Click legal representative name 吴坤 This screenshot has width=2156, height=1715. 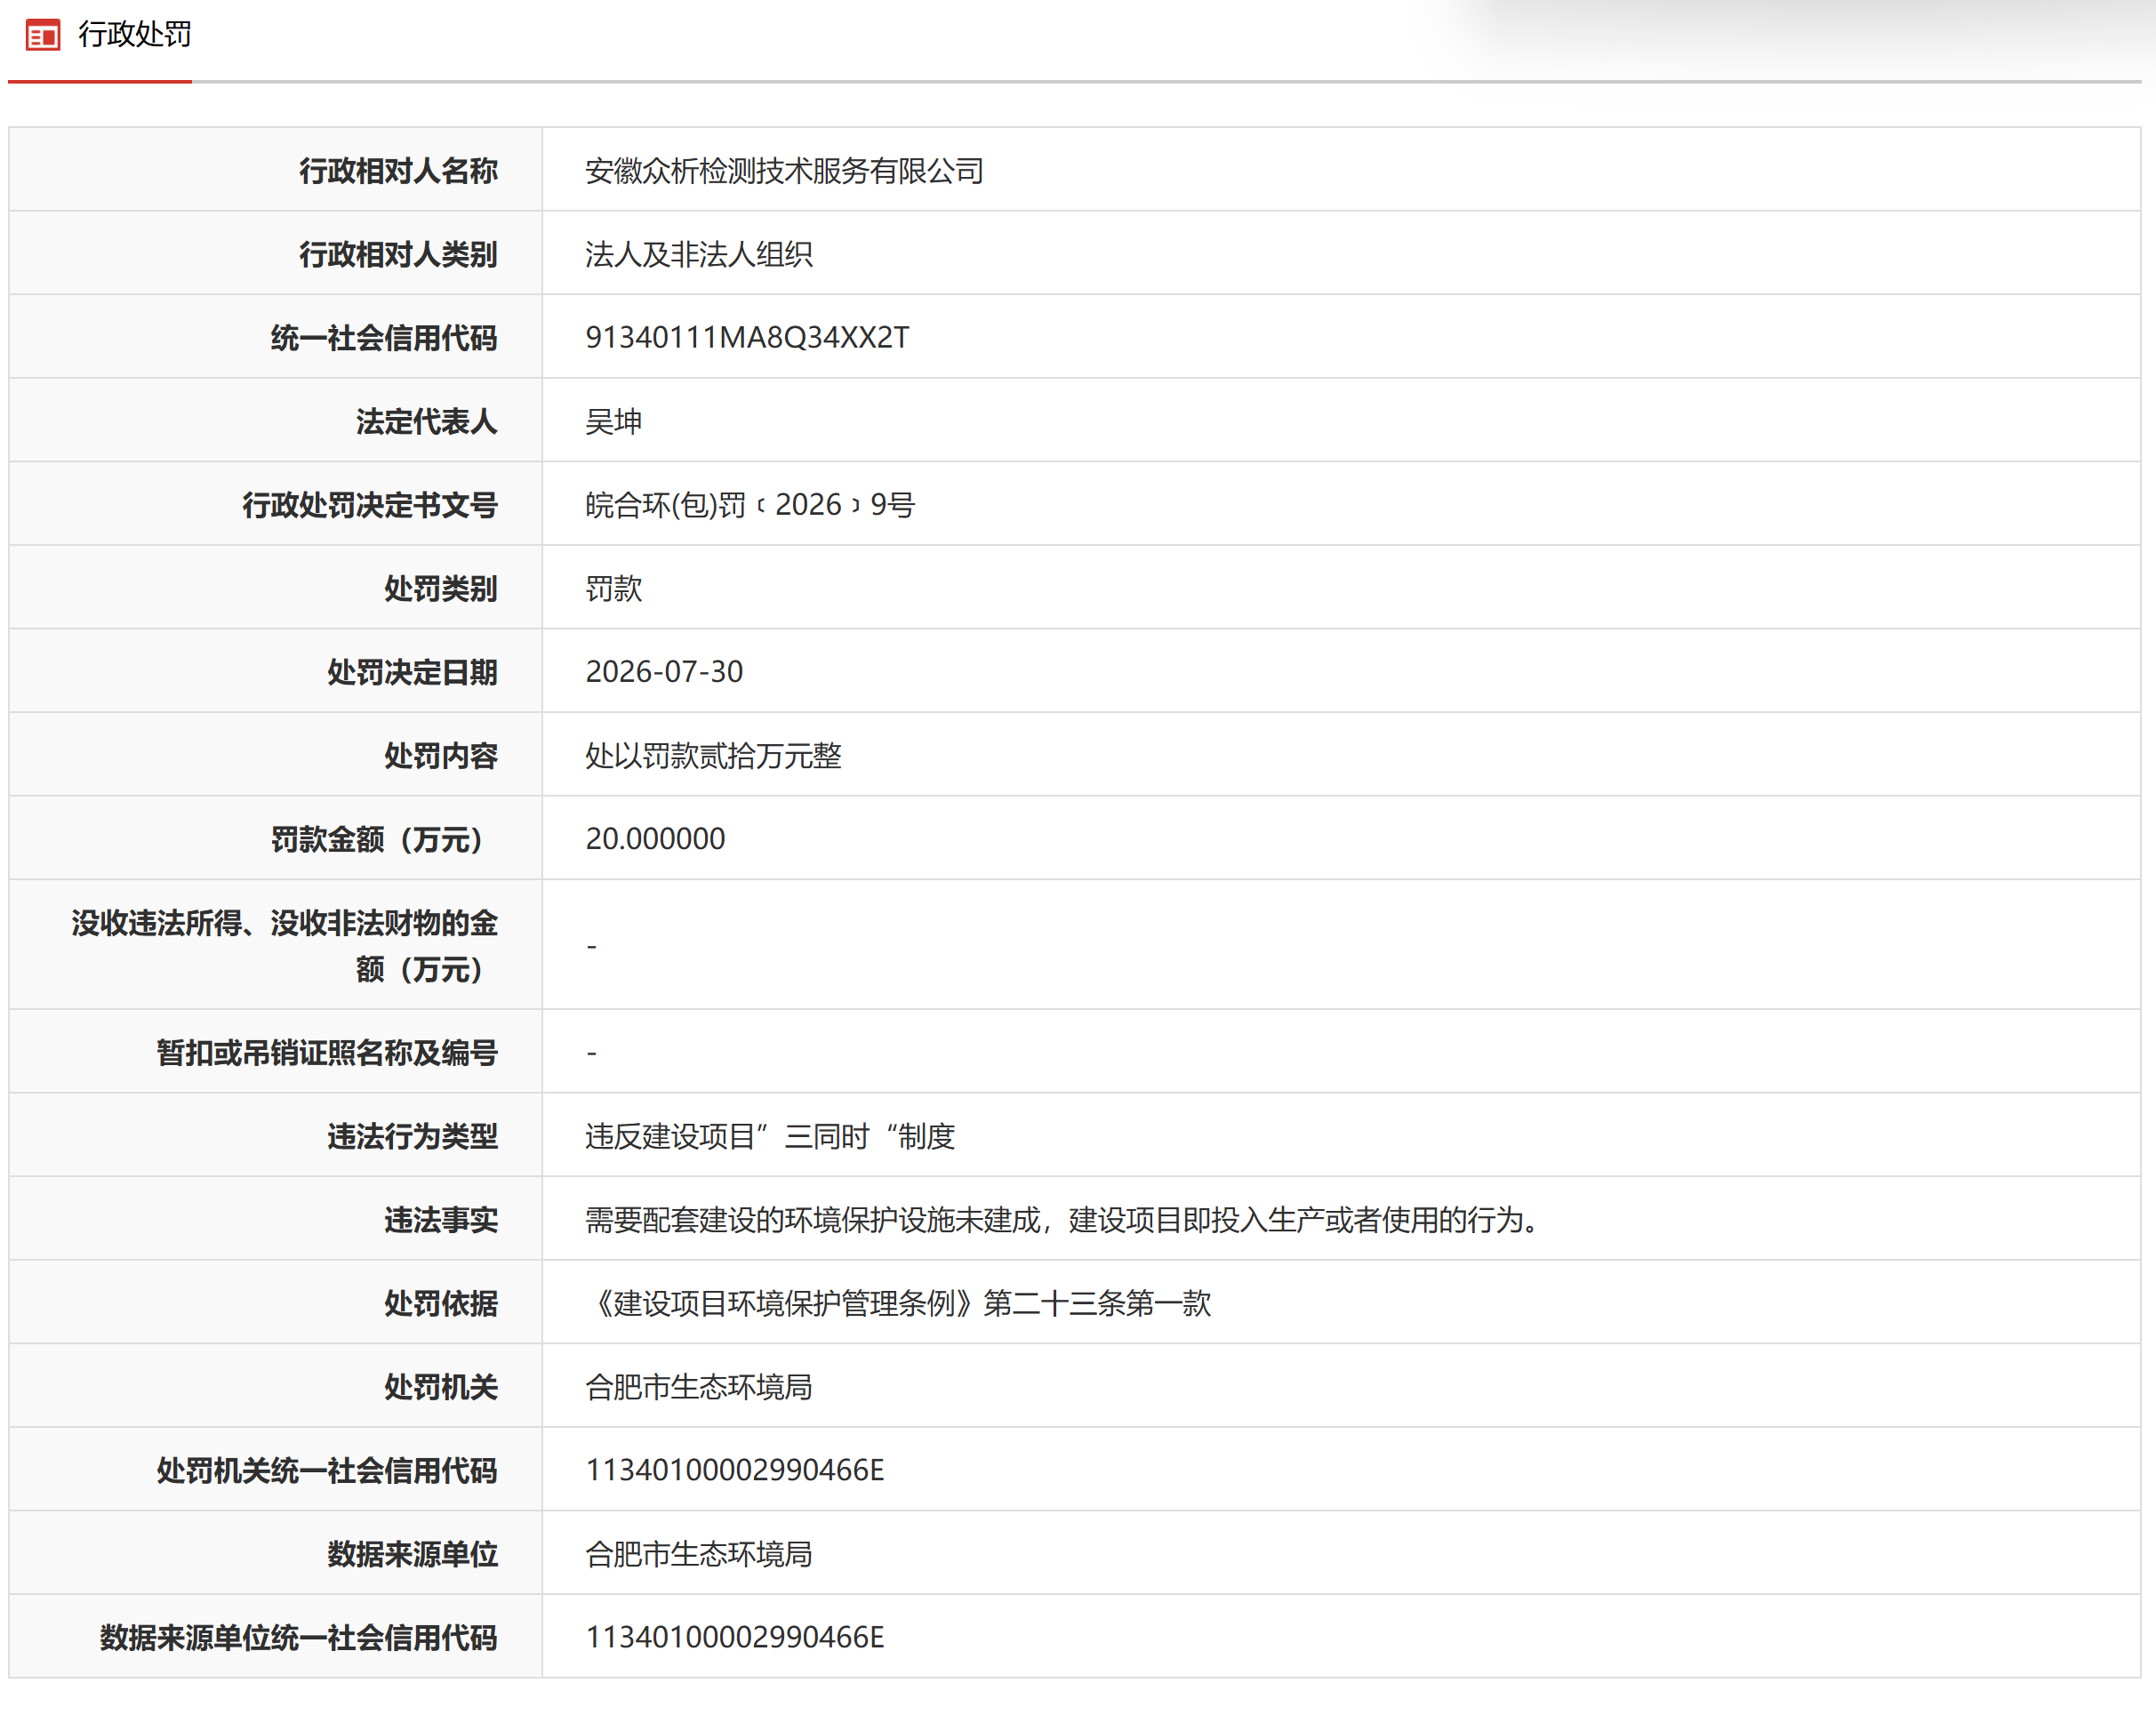[614, 421]
